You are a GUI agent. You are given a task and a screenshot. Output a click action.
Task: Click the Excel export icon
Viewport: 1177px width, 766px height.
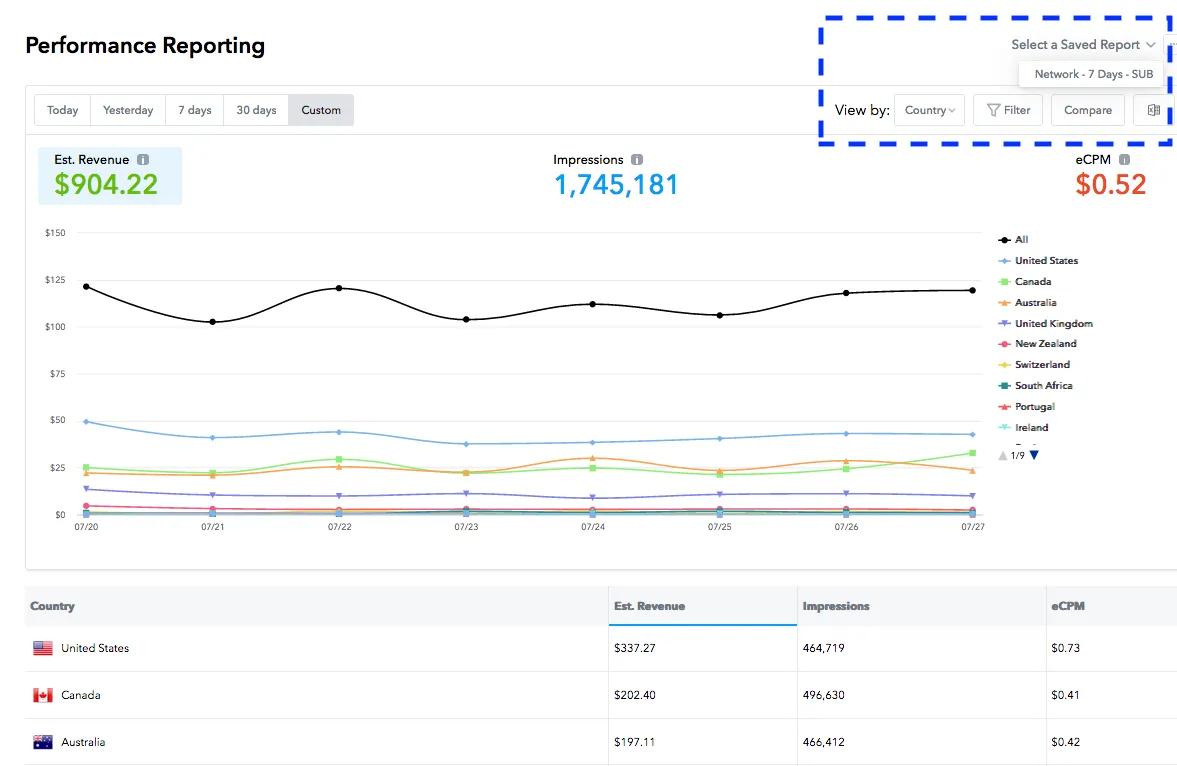tap(1154, 110)
